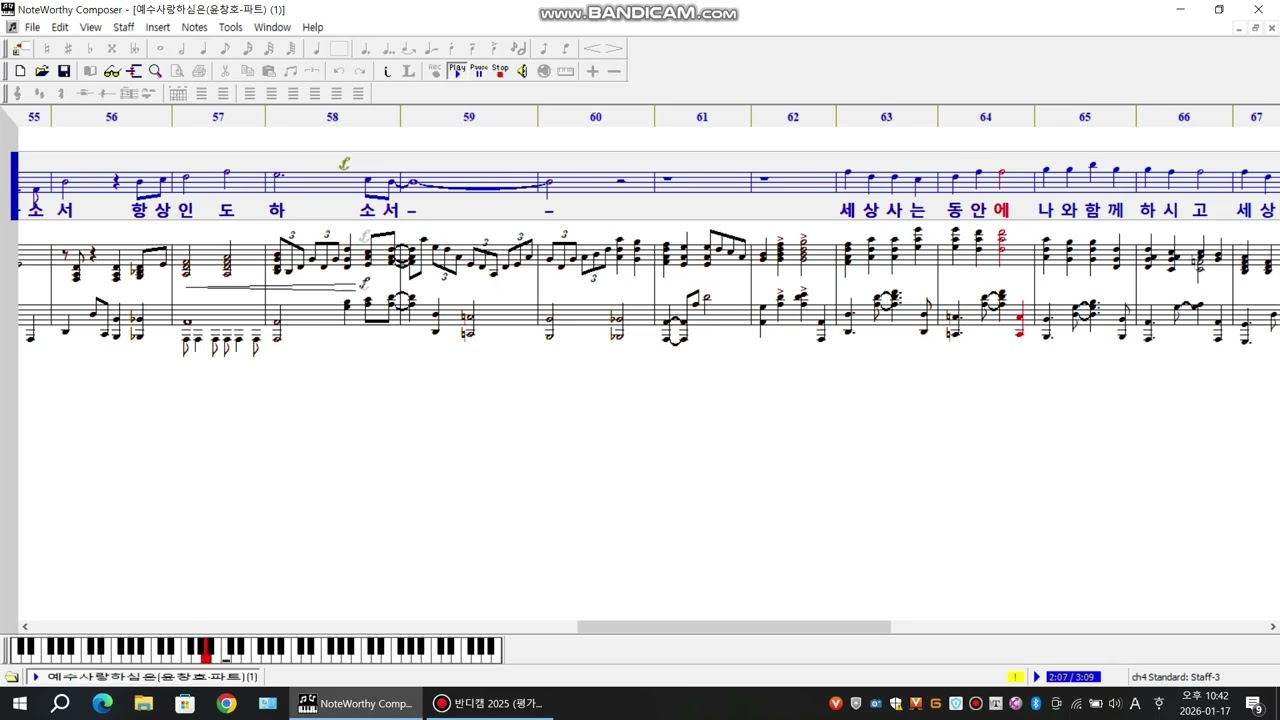The height and width of the screenshot is (720, 1280).
Task: Click the minus toolbar icon
Action: point(614,71)
